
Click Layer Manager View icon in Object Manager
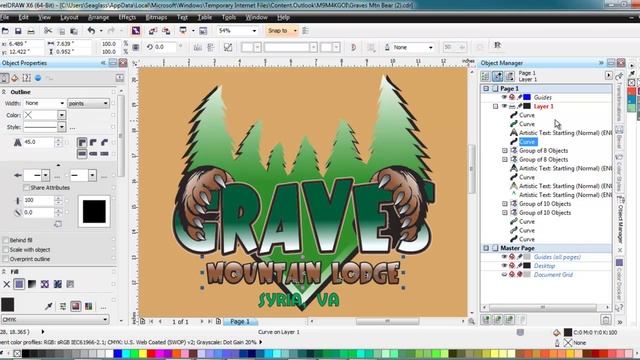click(509, 76)
